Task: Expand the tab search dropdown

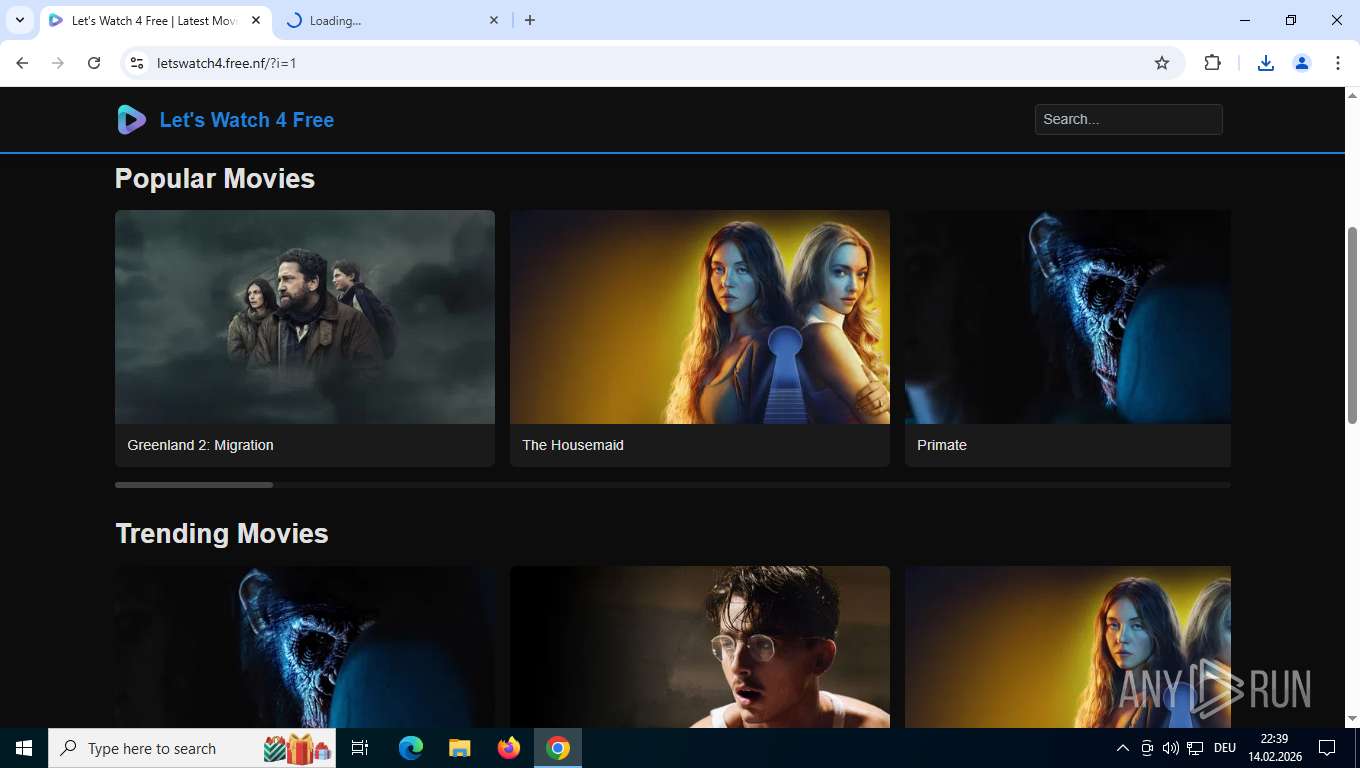Action: [x=19, y=20]
